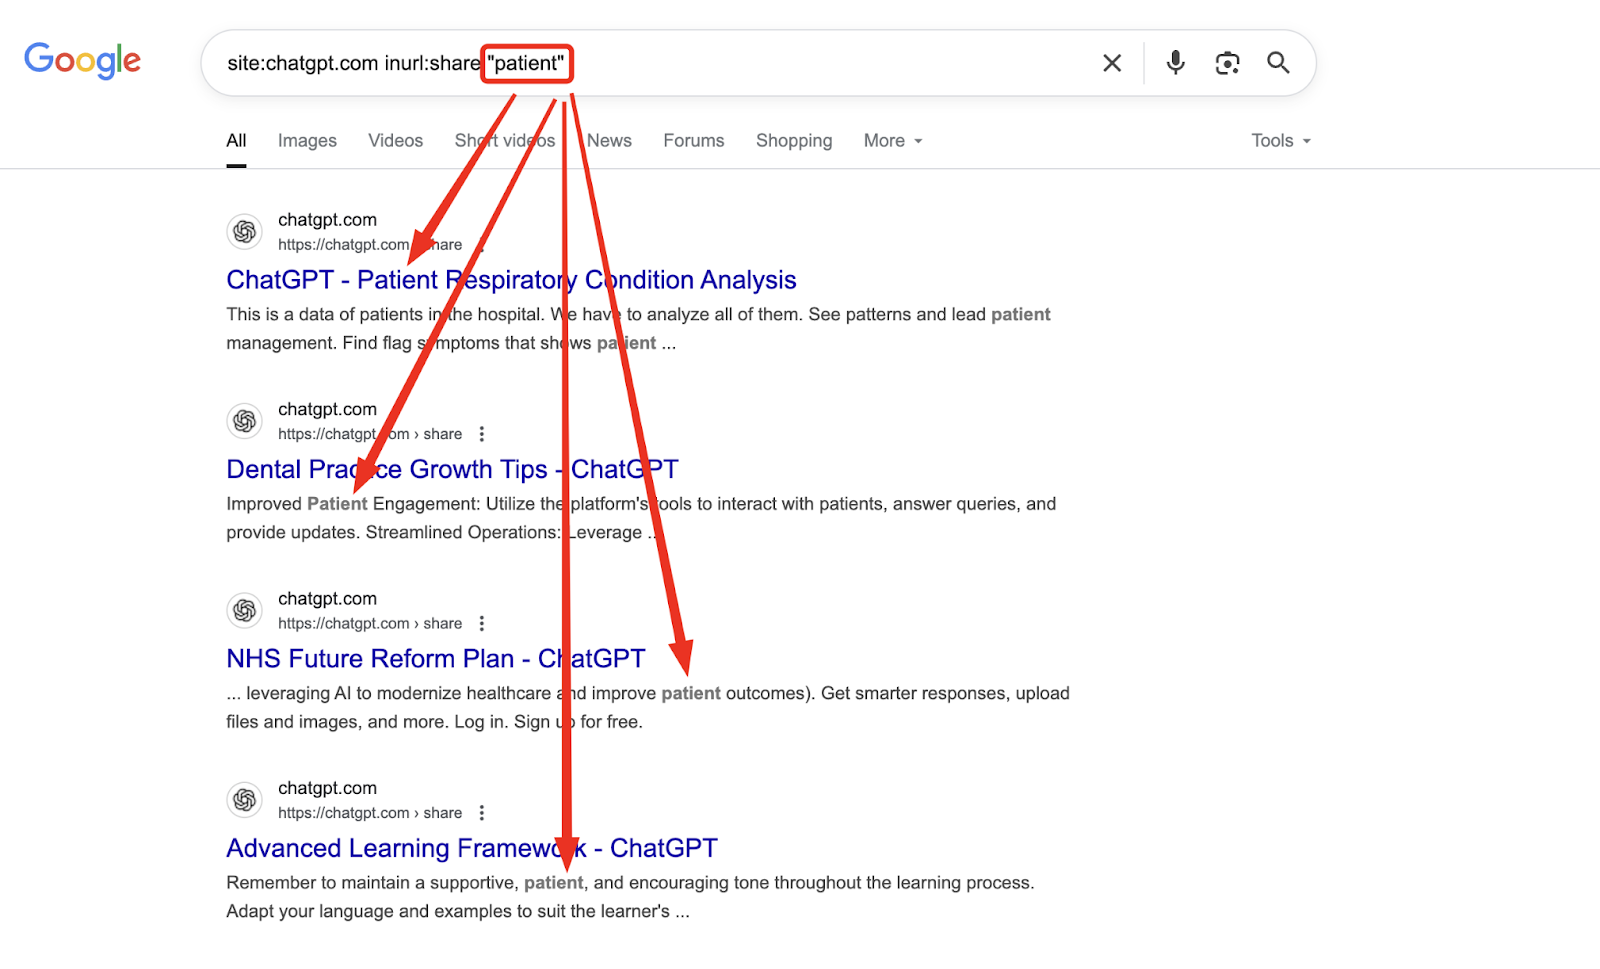Click ChatGPT favicon of Patient Respiratory result
Image resolution: width=1600 pixels, height=969 pixels.
click(244, 232)
